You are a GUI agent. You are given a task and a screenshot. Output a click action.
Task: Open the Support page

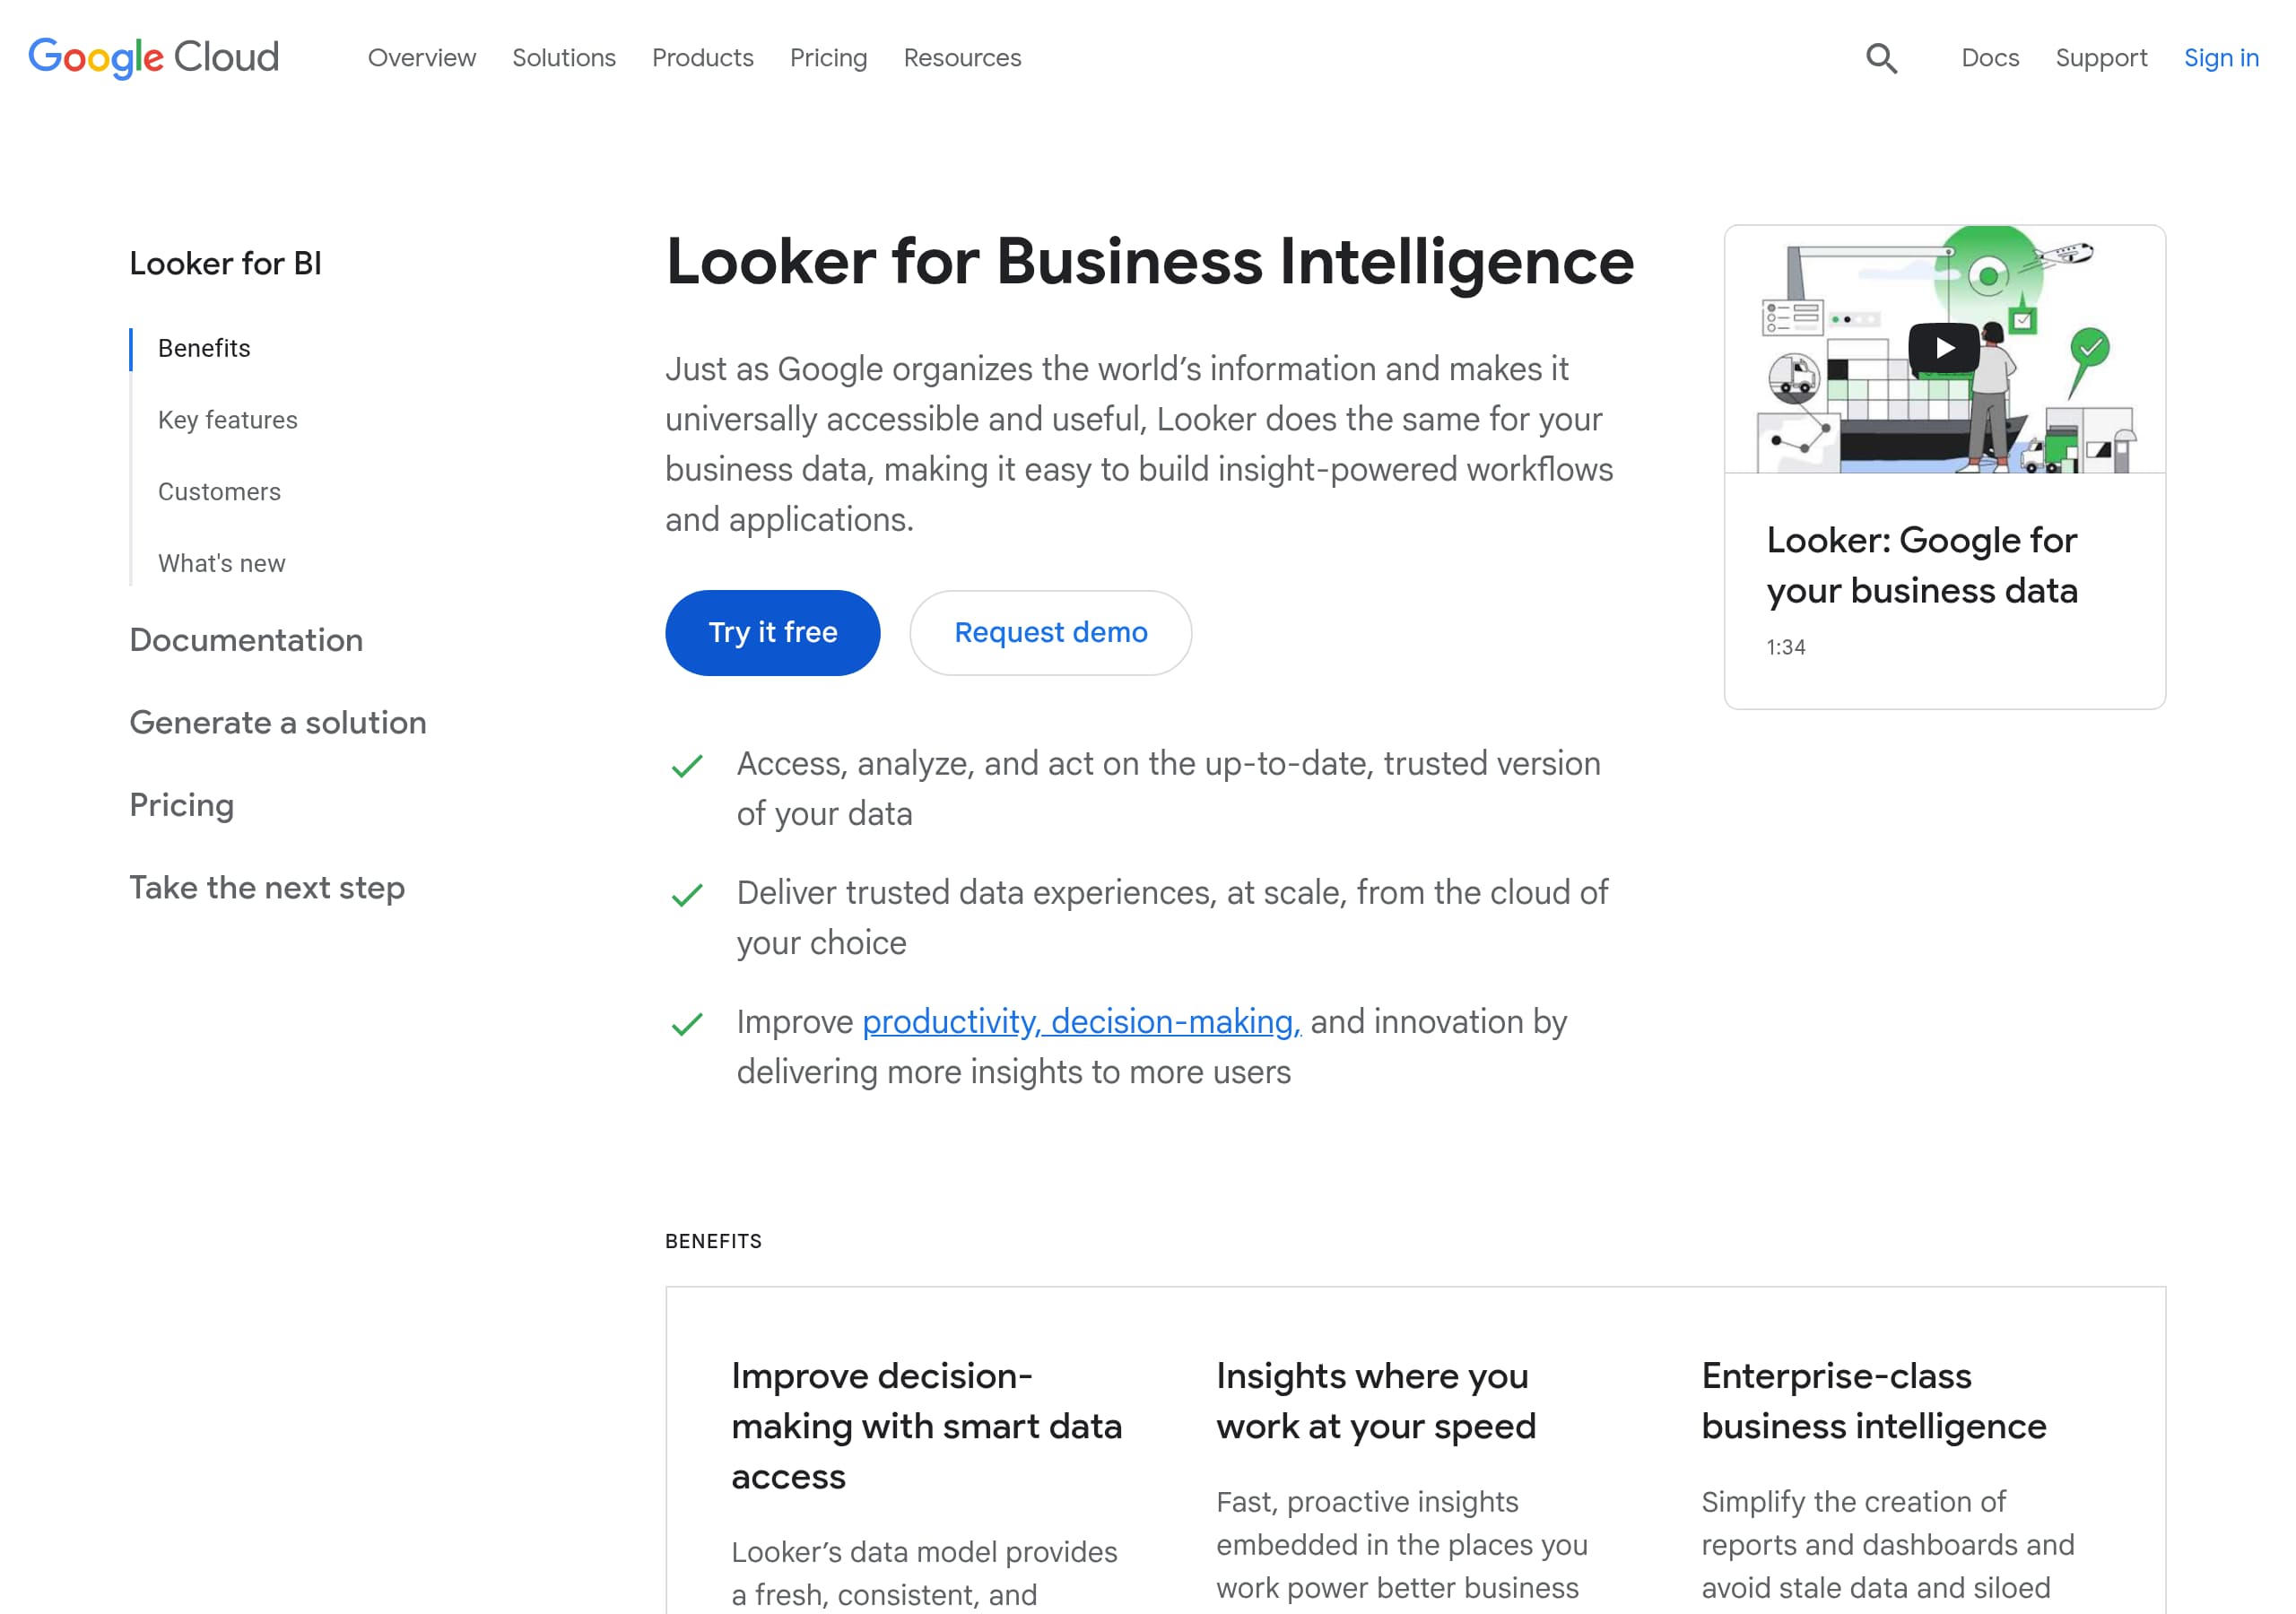click(x=2101, y=58)
